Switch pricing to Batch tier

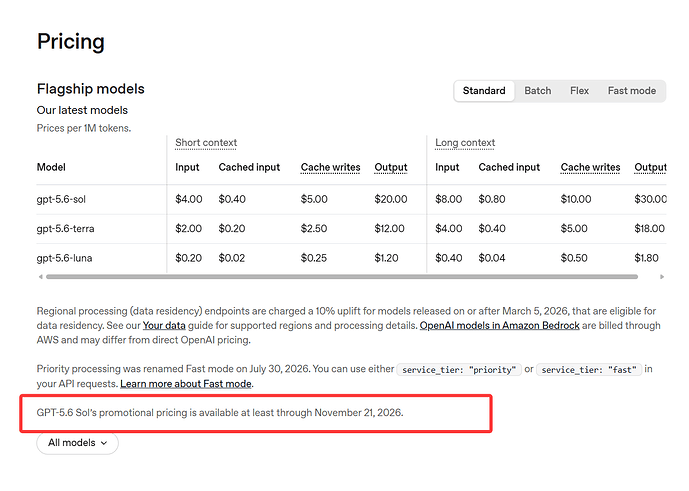[x=537, y=91]
